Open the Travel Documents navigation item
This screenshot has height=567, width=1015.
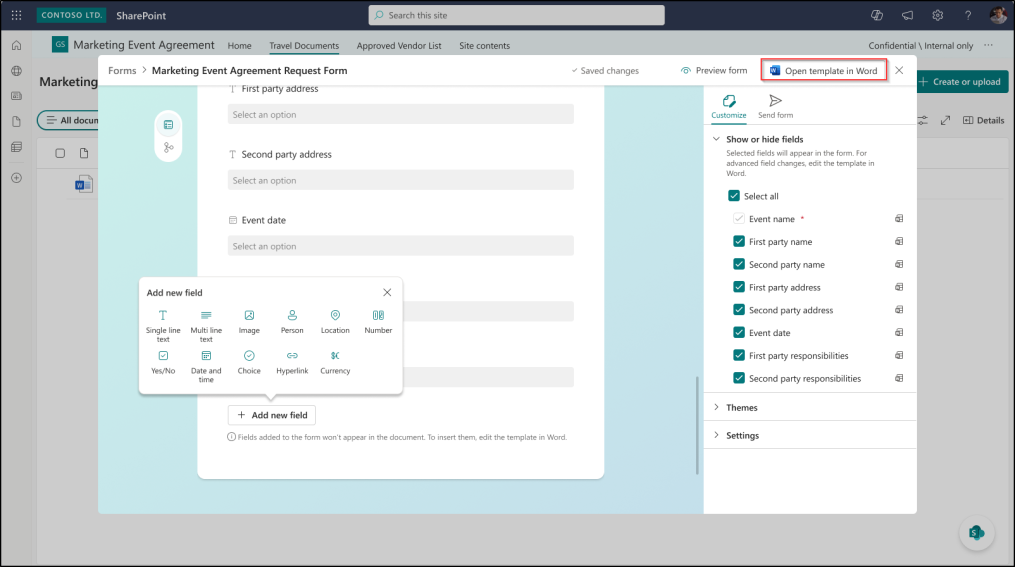[304, 46]
